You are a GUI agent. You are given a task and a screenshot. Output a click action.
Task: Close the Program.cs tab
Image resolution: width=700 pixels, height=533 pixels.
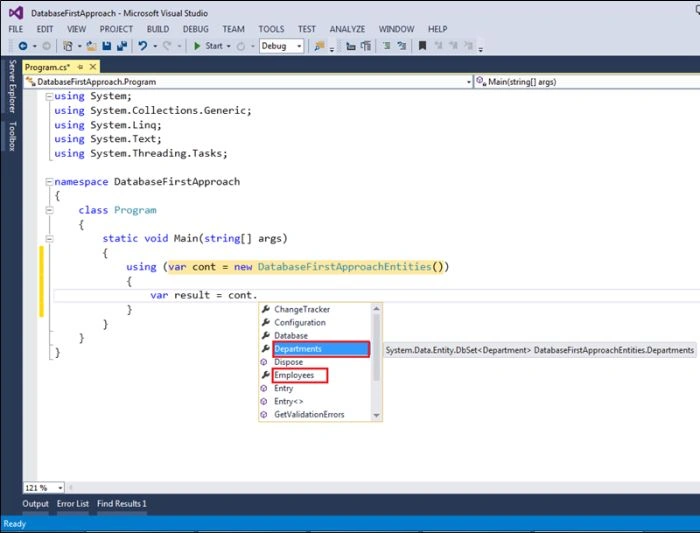(93, 67)
